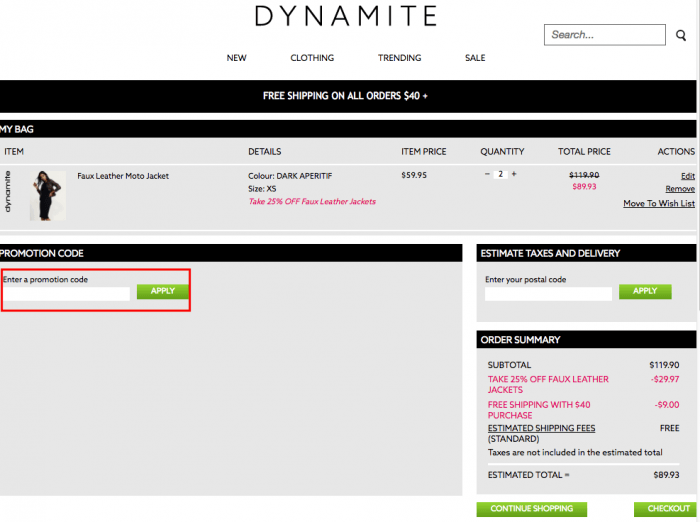Click the DYNAMITE logo

346,16
